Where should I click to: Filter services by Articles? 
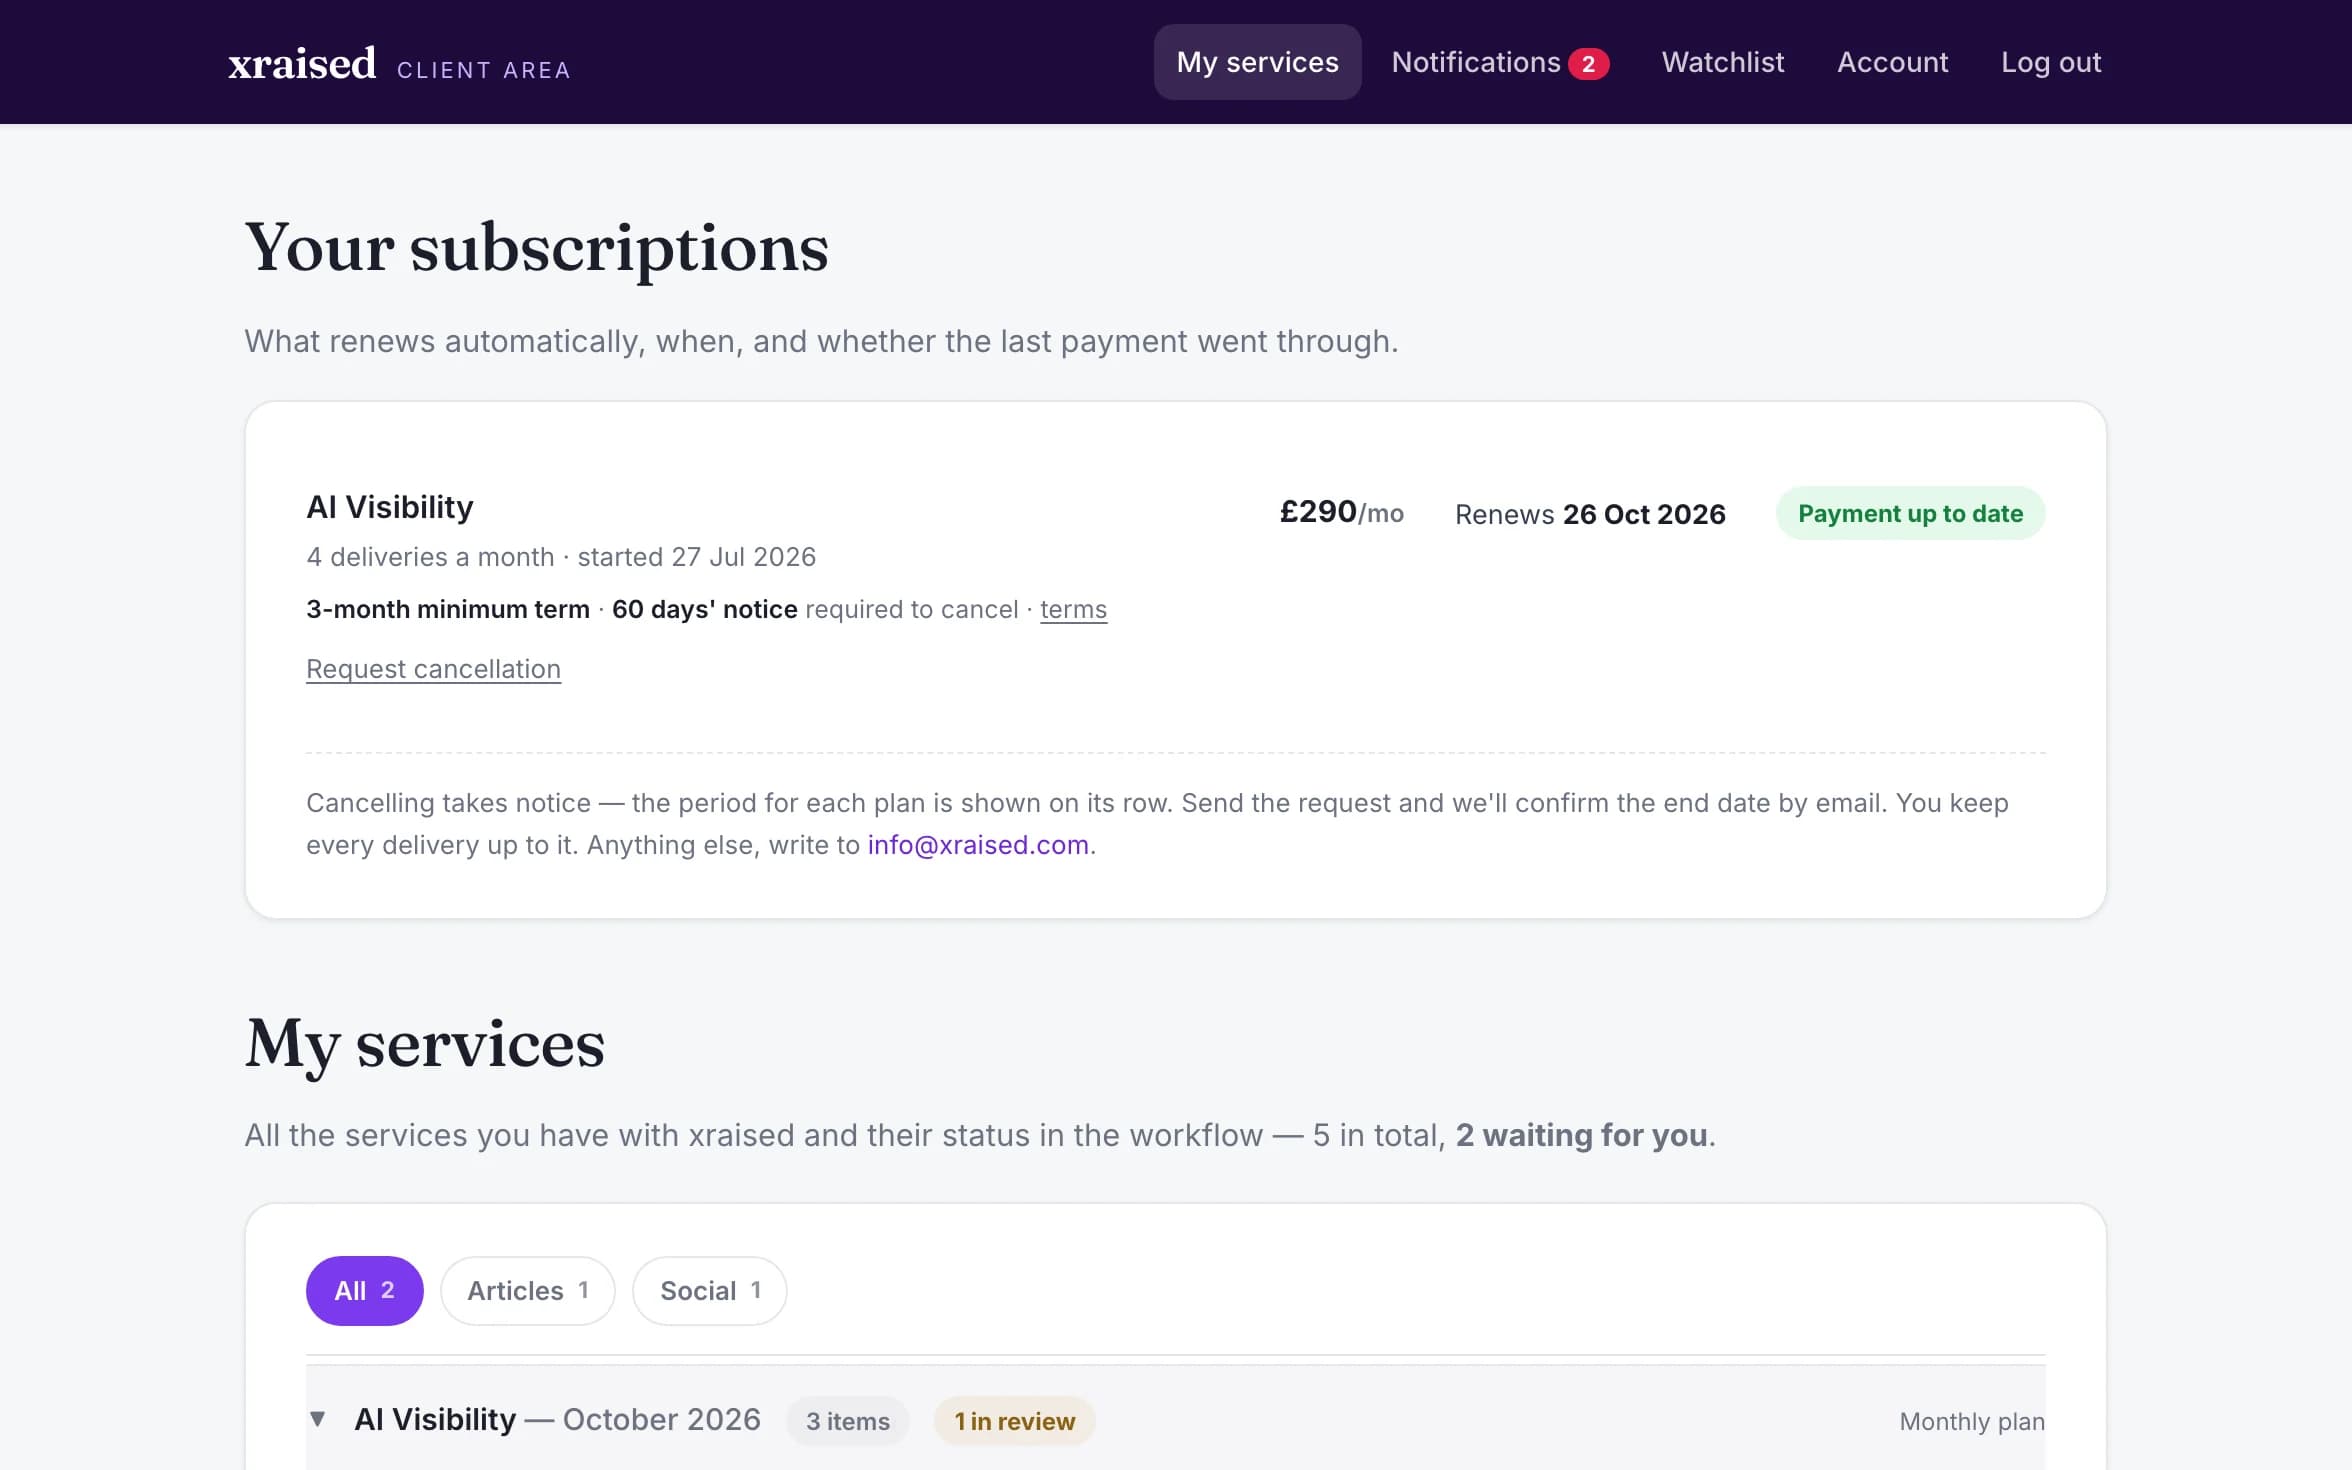click(527, 1290)
